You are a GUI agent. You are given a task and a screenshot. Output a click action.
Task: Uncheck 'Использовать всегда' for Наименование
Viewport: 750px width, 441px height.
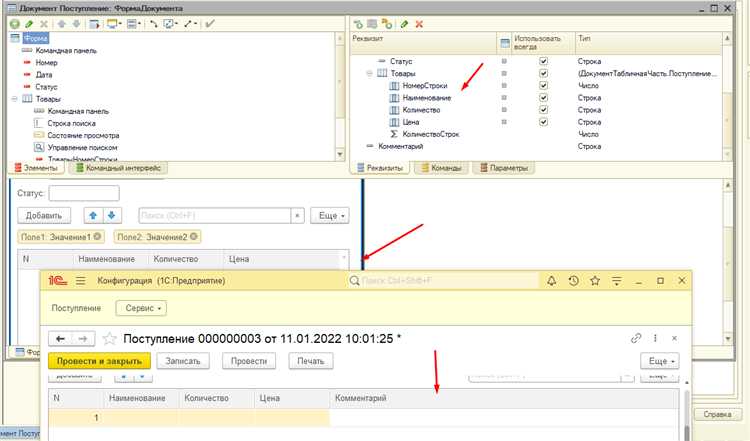coord(543,98)
